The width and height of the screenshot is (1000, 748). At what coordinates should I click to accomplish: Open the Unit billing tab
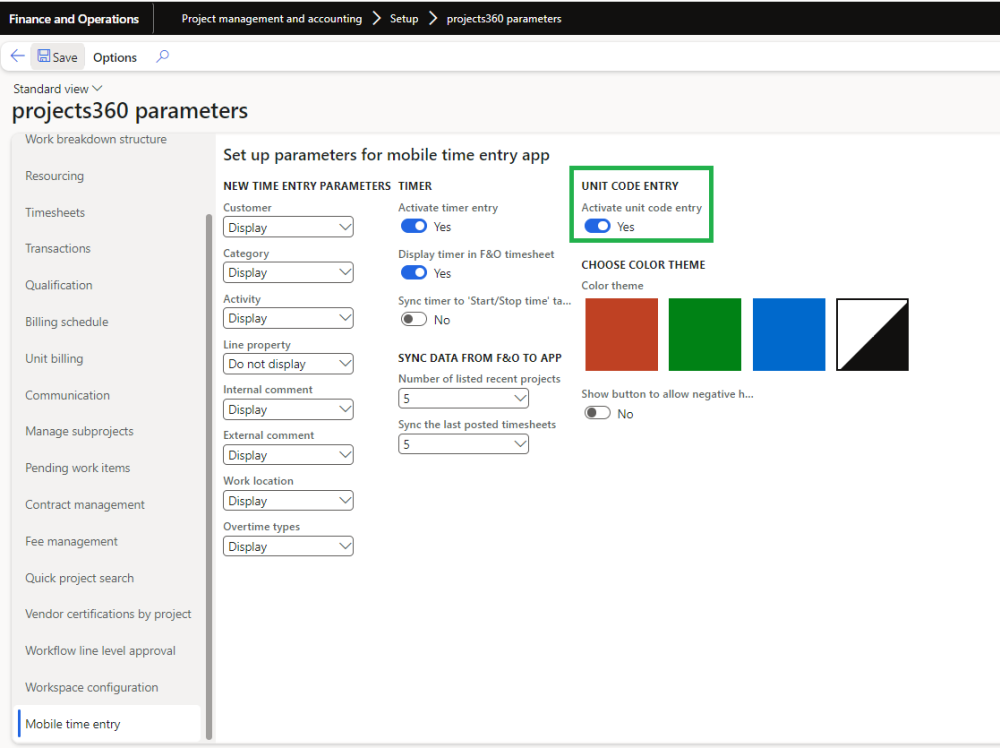[x=54, y=358]
